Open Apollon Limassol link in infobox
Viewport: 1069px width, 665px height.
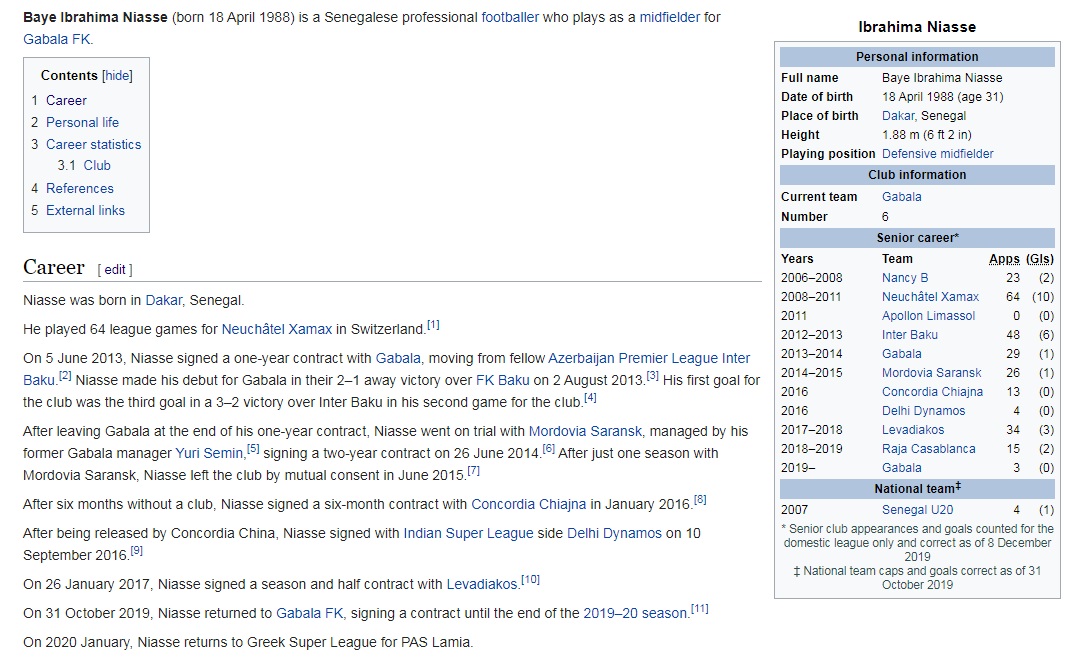click(x=929, y=316)
